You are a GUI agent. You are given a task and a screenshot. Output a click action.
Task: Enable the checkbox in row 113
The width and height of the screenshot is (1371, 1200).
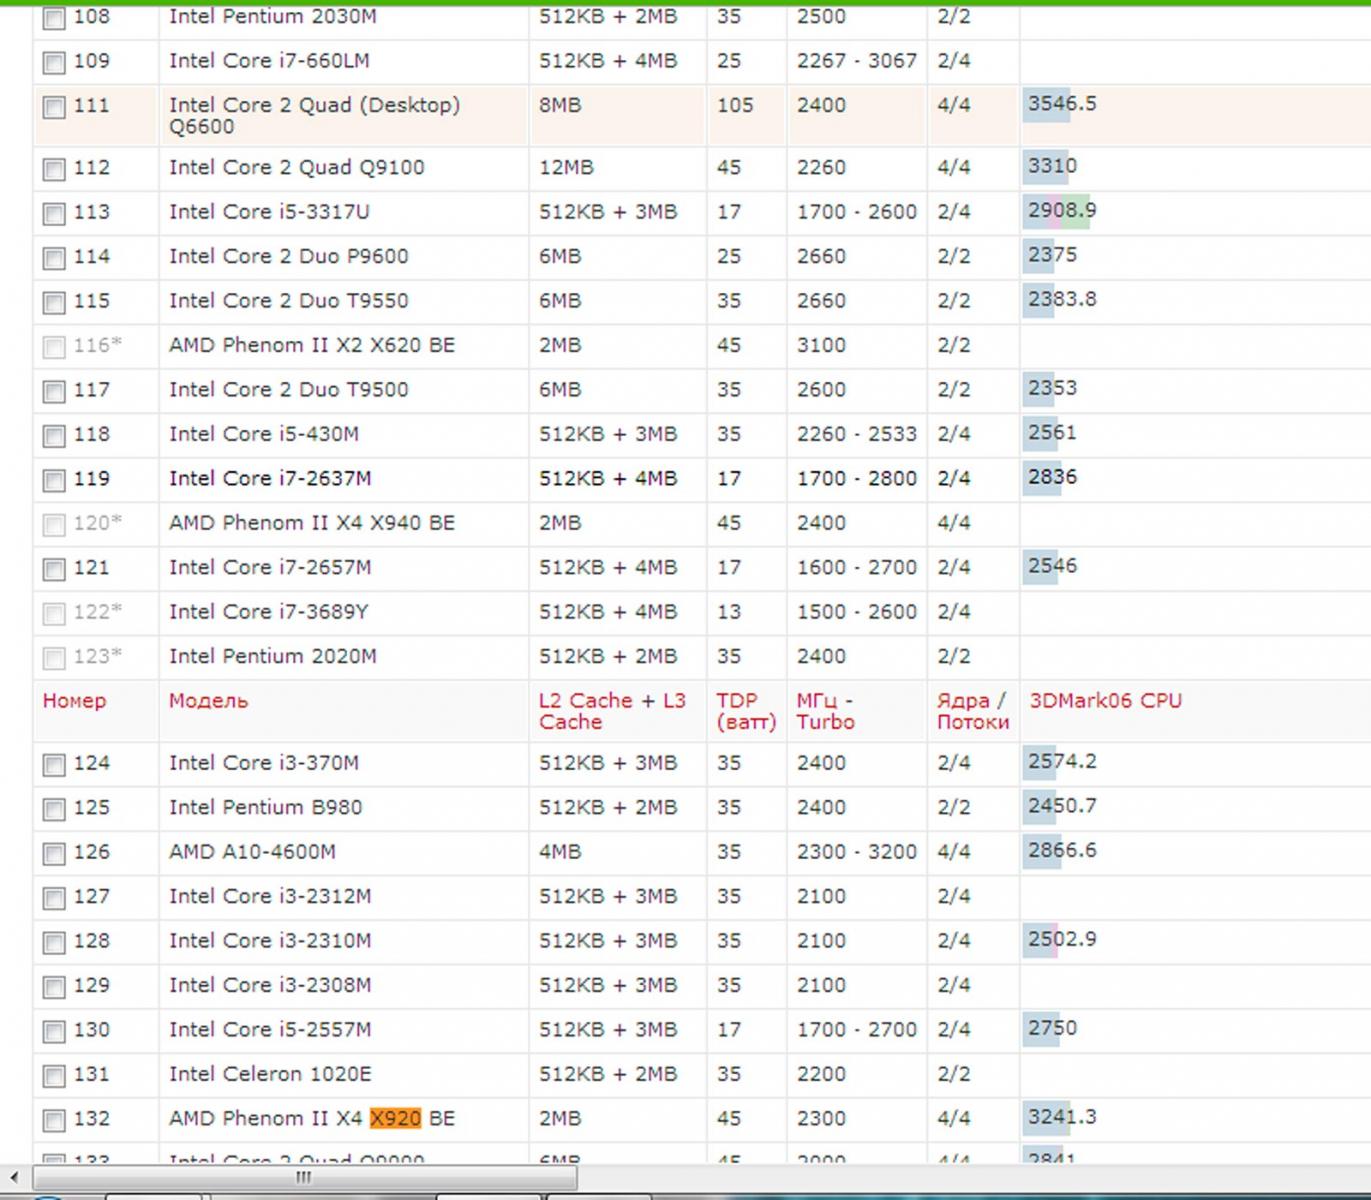click(54, 214)
